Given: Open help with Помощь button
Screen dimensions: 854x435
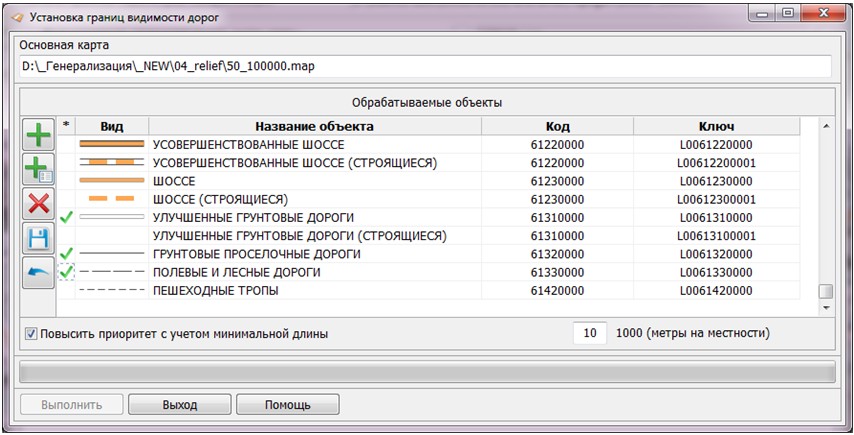Looking at the screenshot, I should 288,405.
